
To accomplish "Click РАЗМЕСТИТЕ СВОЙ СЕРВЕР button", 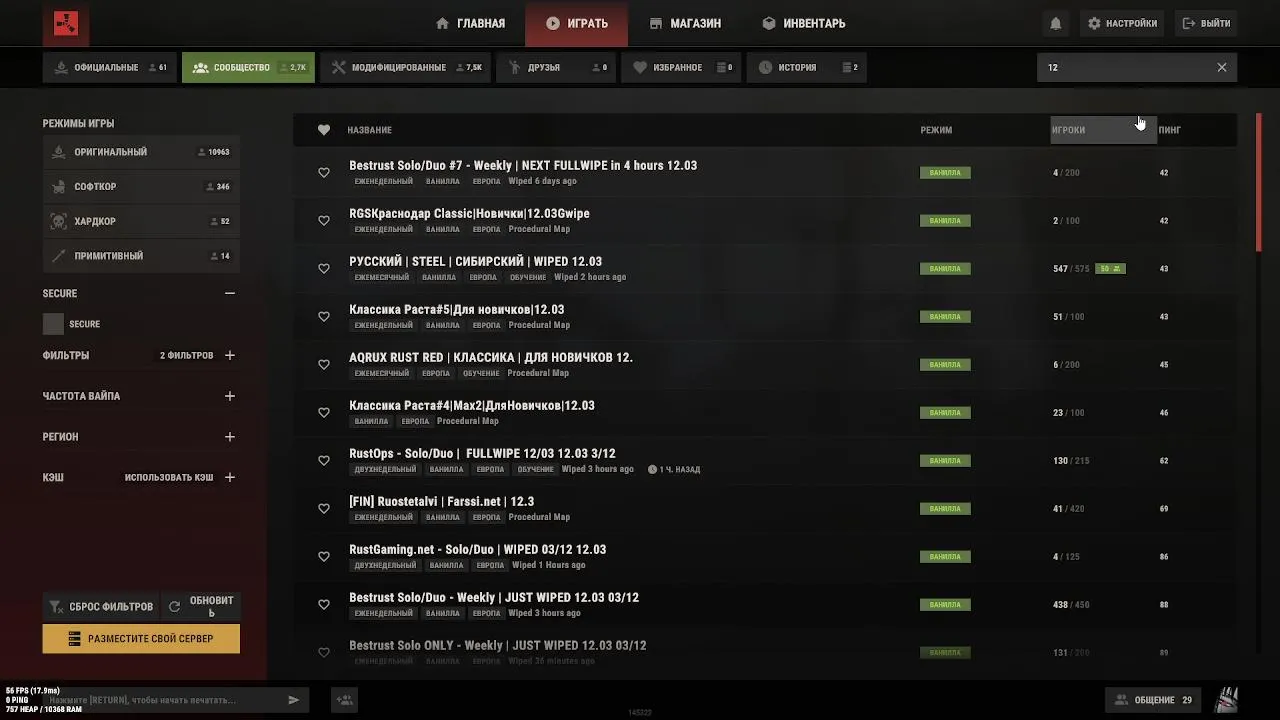I will (141, 639).
